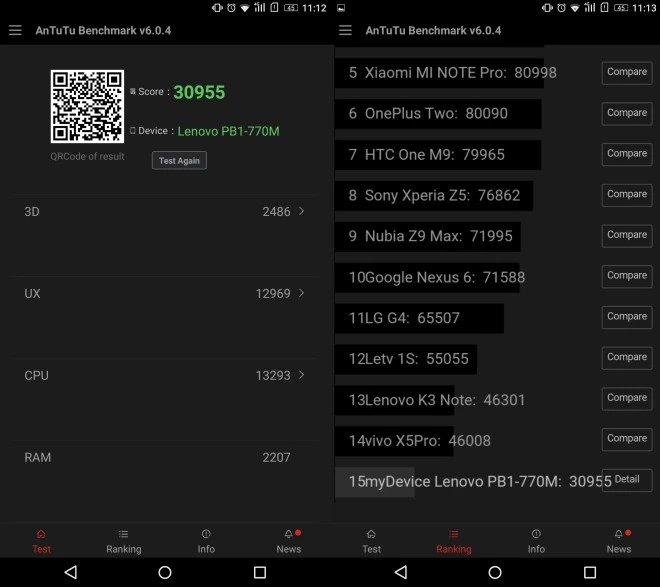Select Nubia Z9 Max: 71995 entry
The height and width of the screenshot is (587, 660).
pos(431,236)
